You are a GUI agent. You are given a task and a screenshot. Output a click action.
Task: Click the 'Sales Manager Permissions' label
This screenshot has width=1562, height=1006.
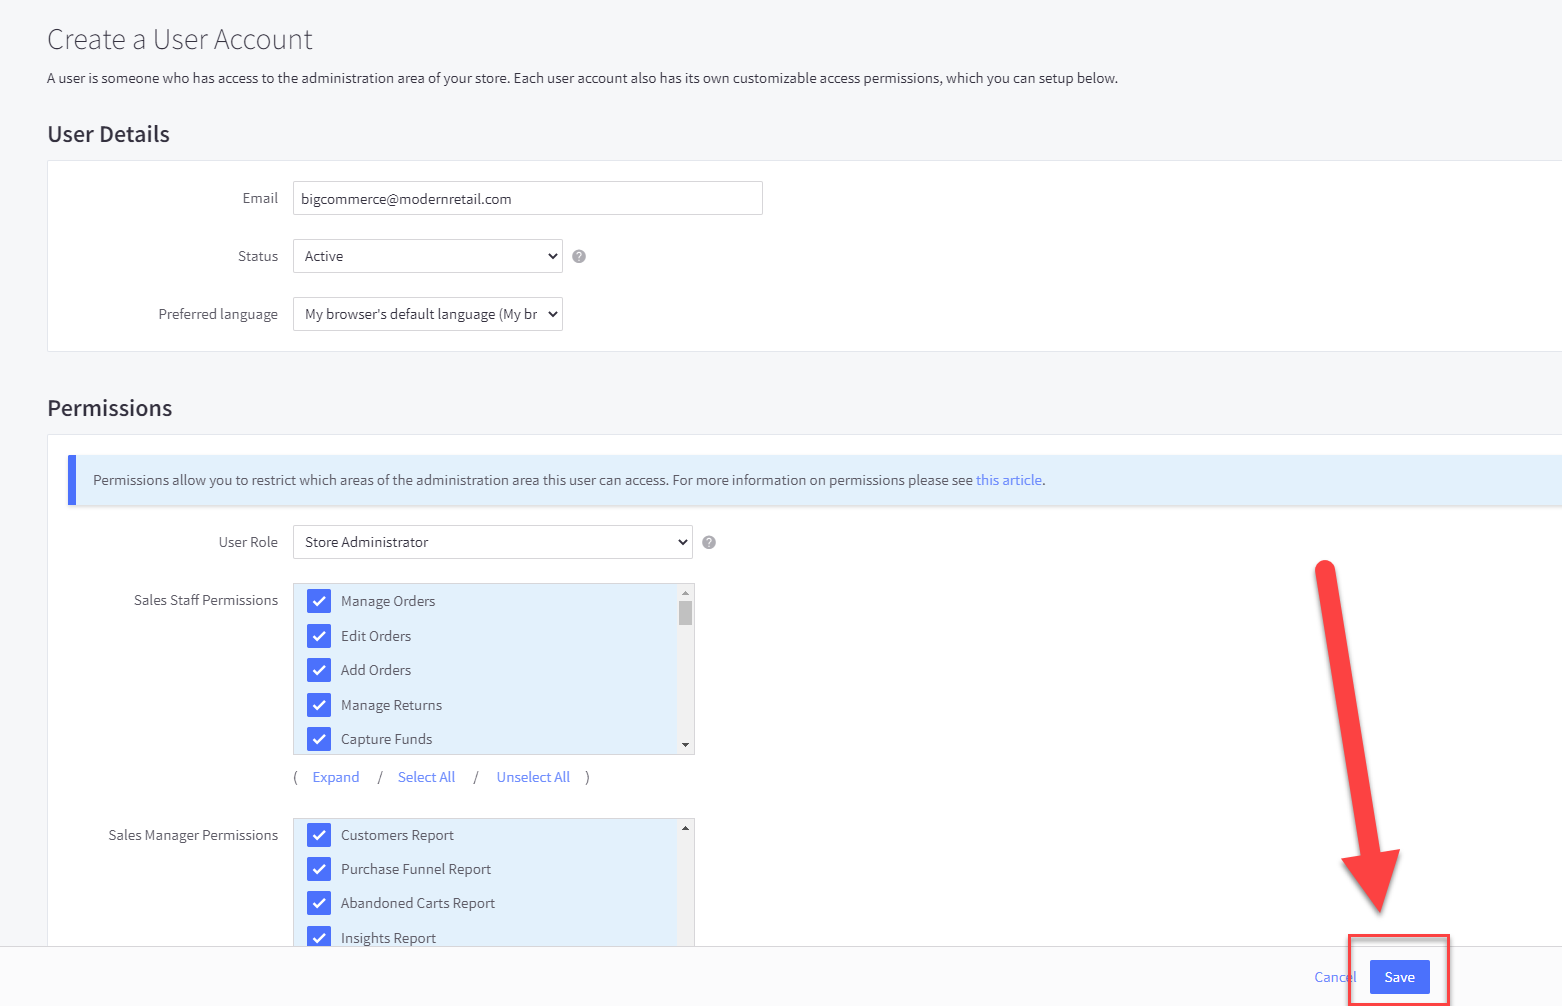193,835
